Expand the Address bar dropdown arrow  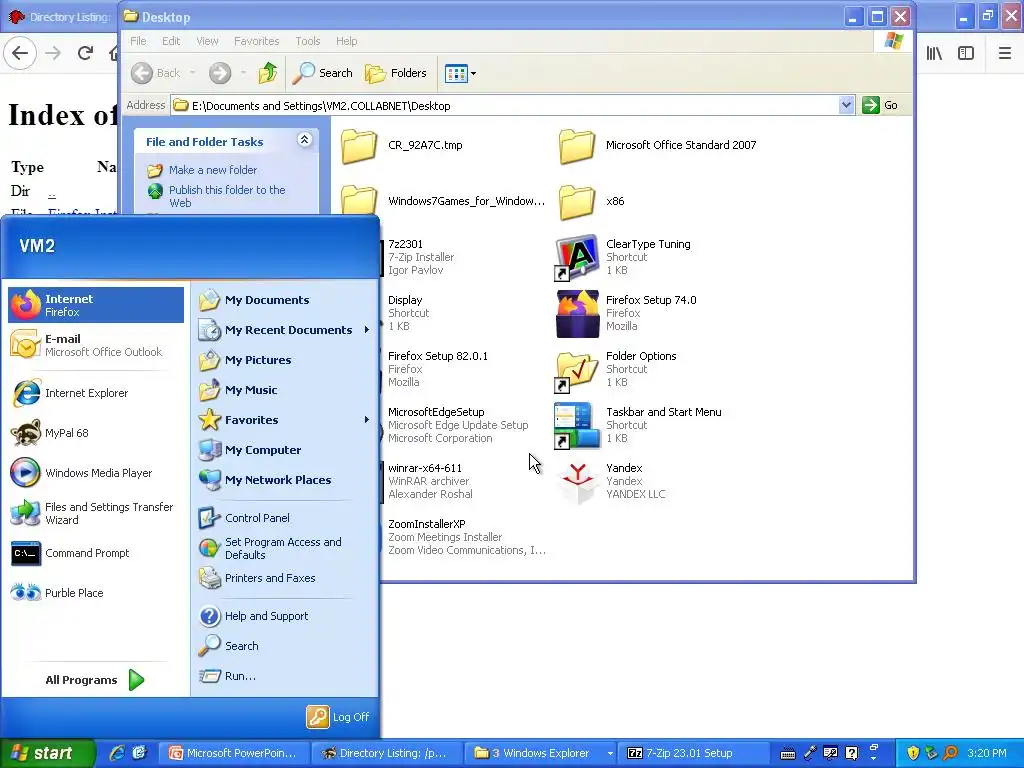(x=846, y=105)
